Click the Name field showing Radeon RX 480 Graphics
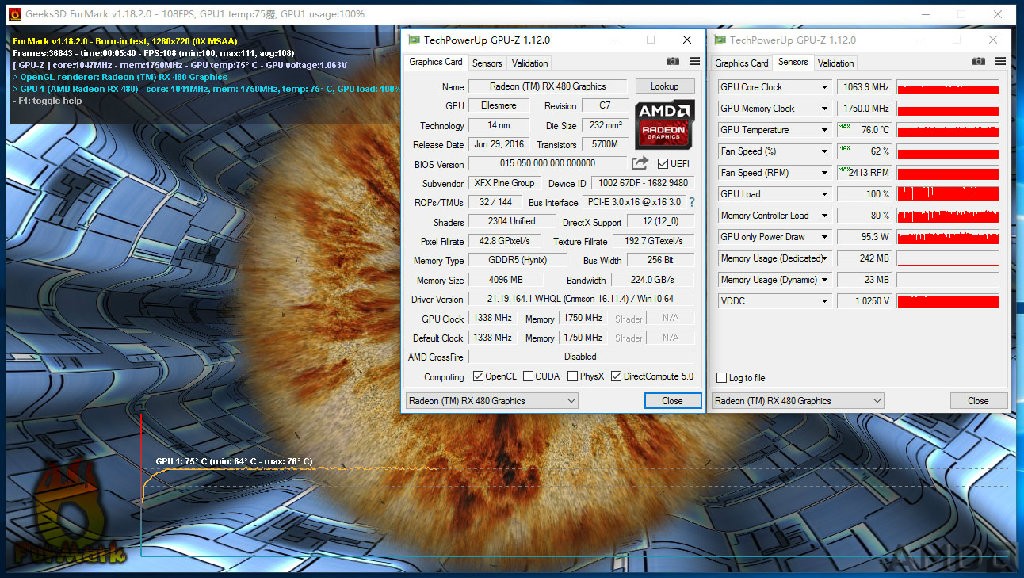The height and width of the screenshot is (578, 1024). pos(547,86)
